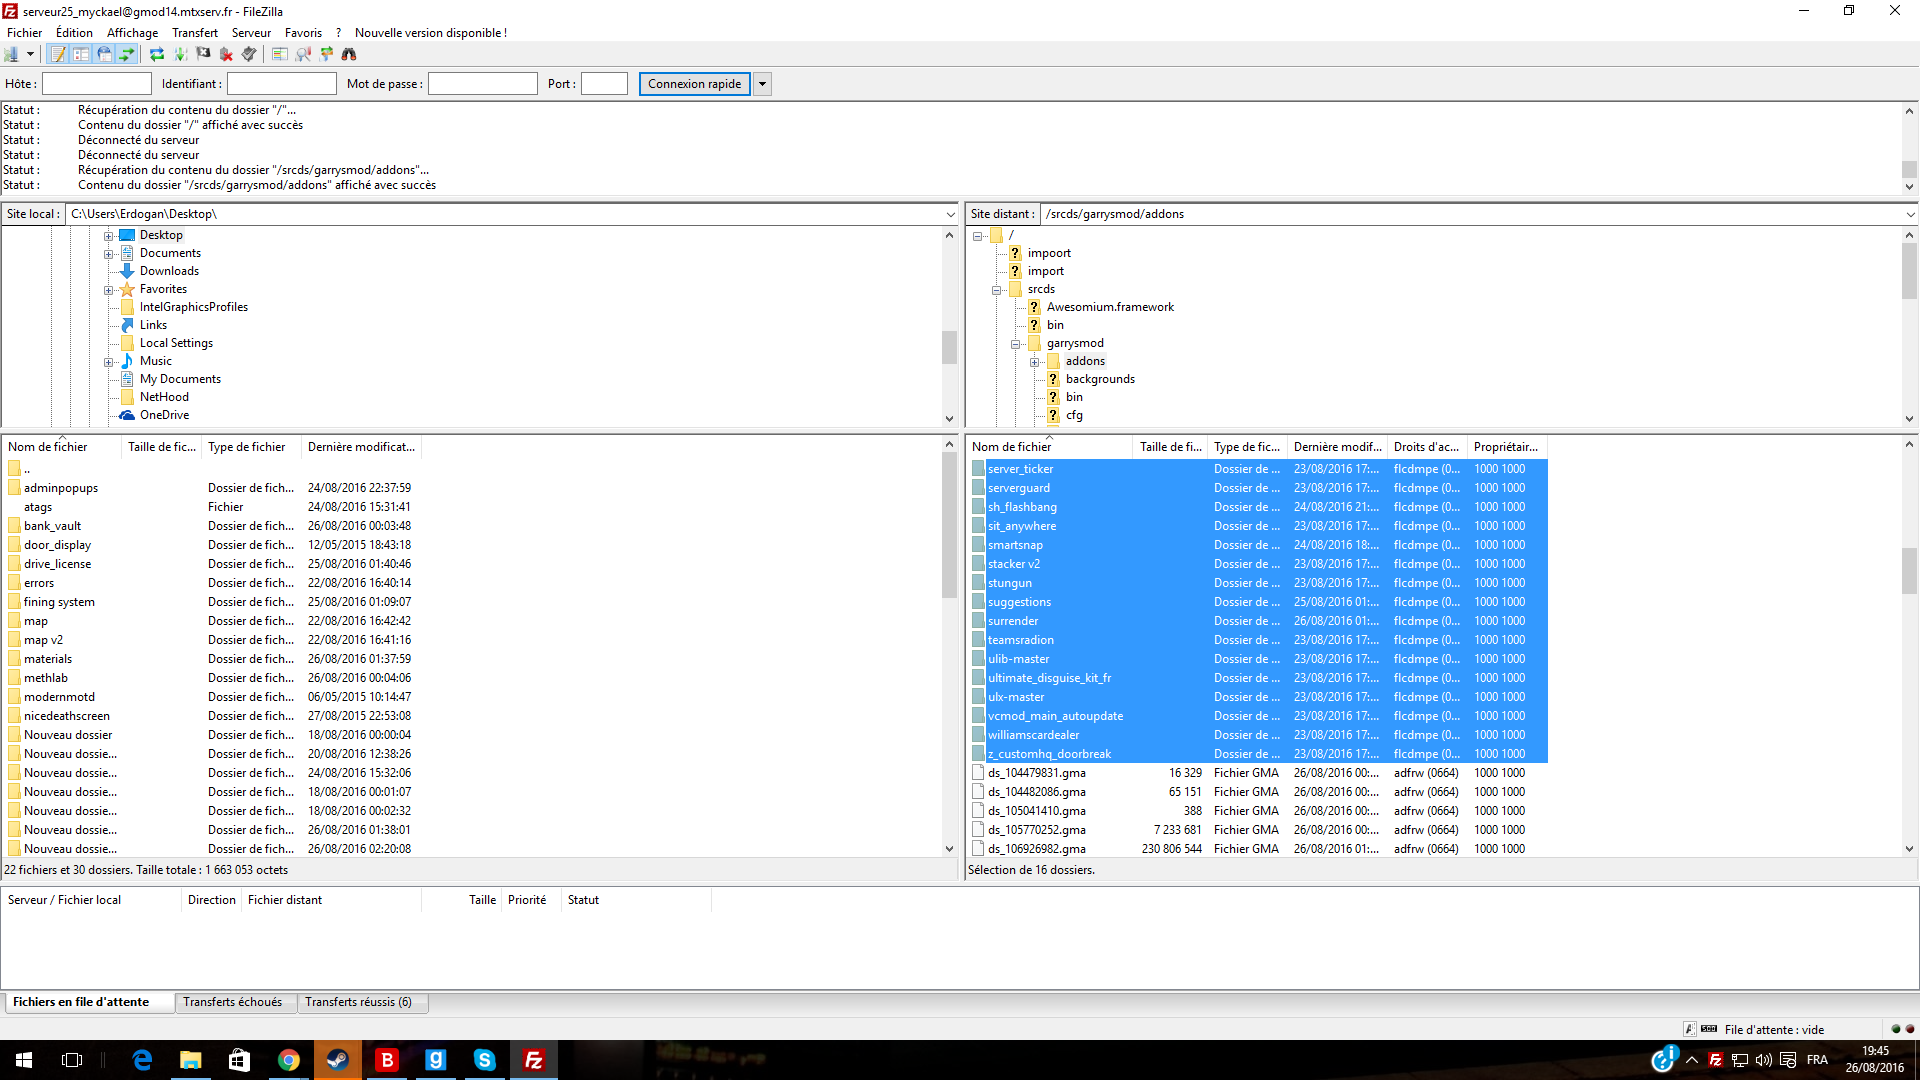Click the Connexion rapide button
Viewport: 1920px width, 1080px height.
695,83
